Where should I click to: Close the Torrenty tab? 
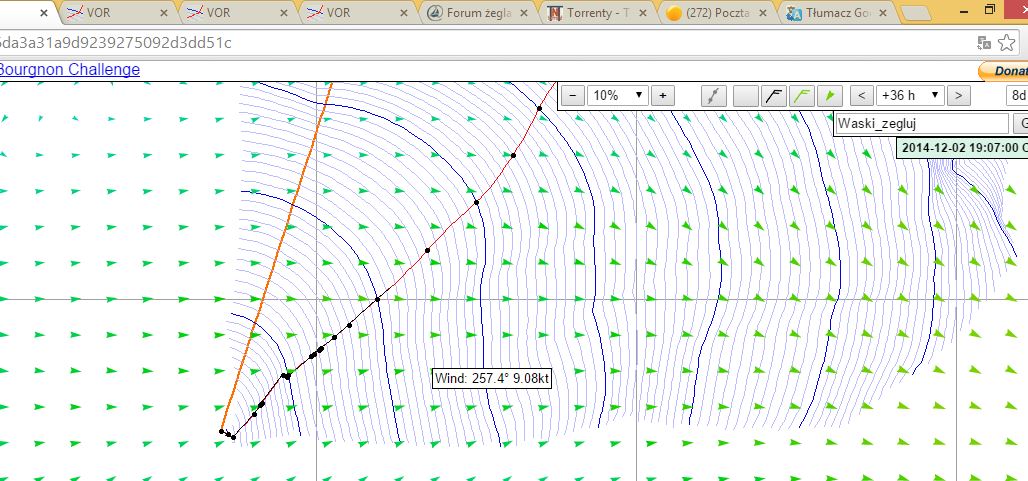(643, 12)
